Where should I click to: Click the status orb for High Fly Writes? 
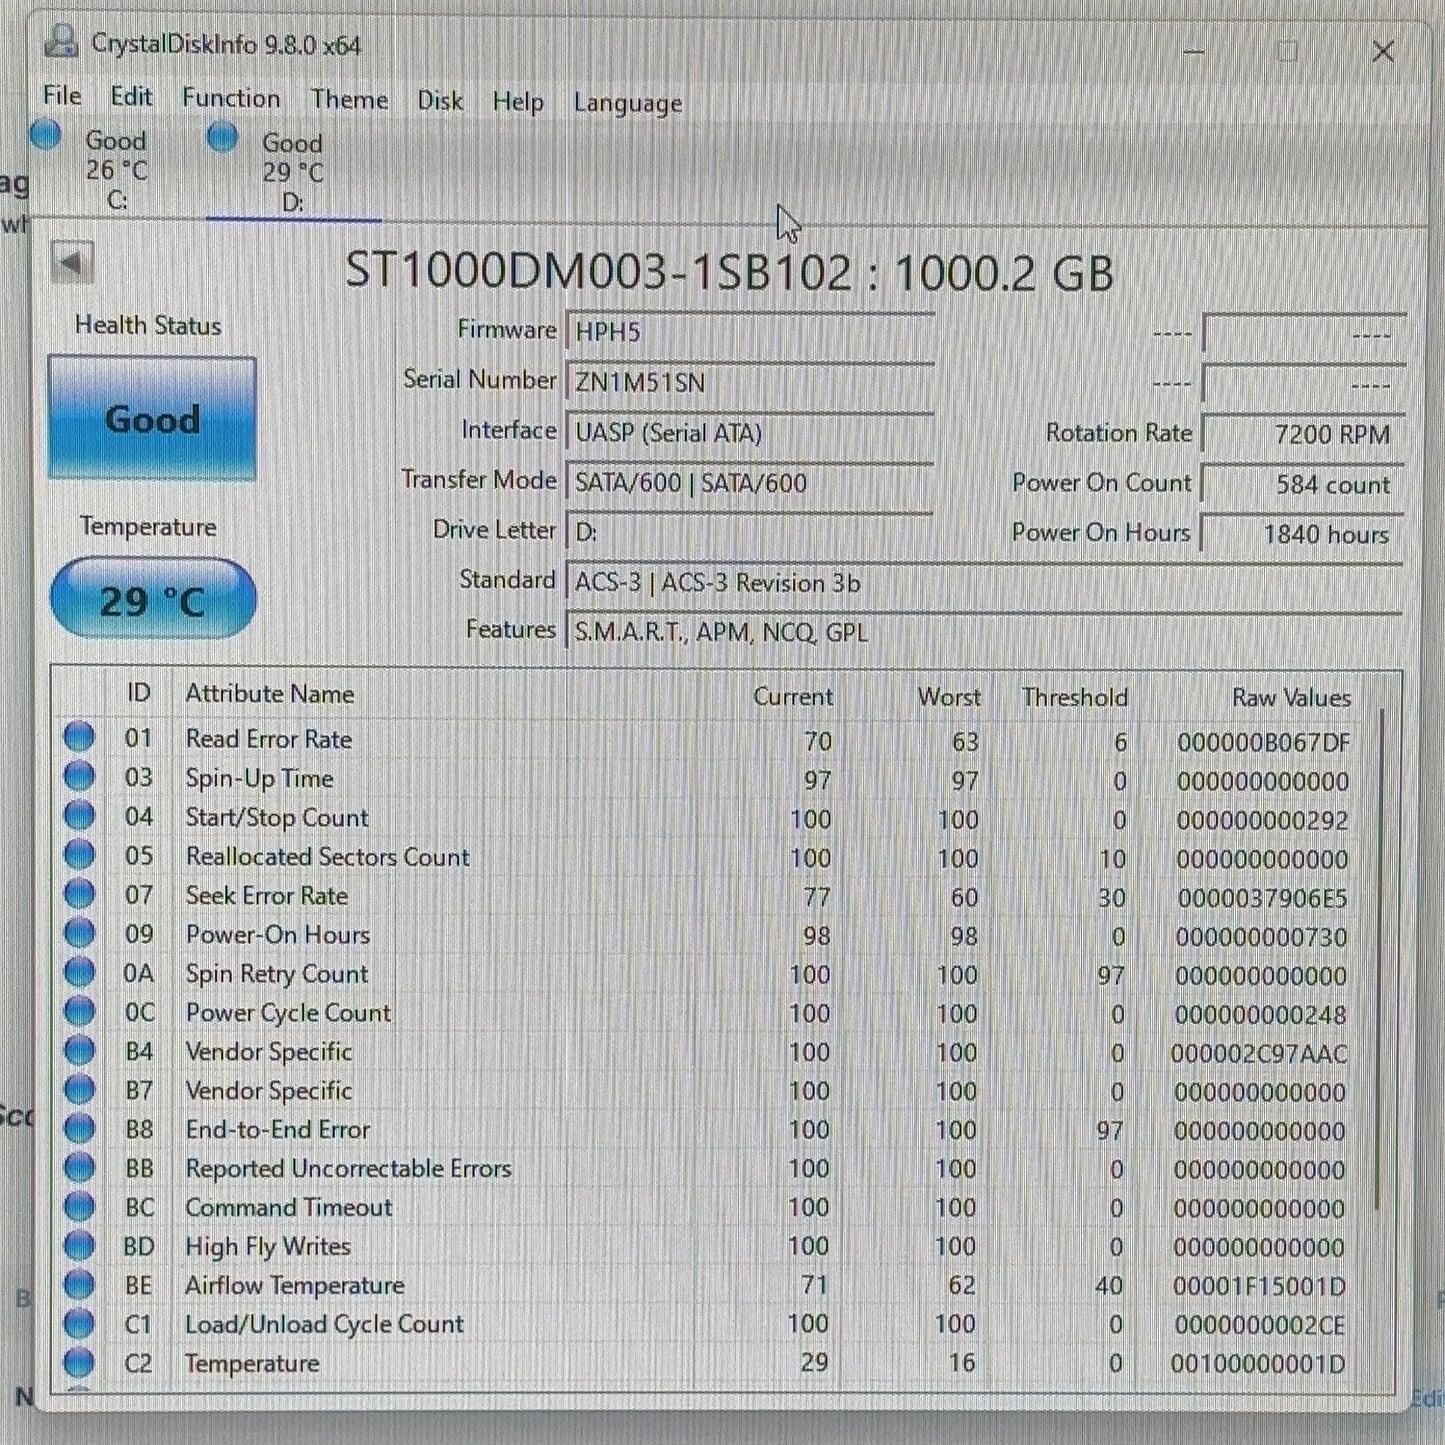pyautogui.click(x=79, y=1245)
